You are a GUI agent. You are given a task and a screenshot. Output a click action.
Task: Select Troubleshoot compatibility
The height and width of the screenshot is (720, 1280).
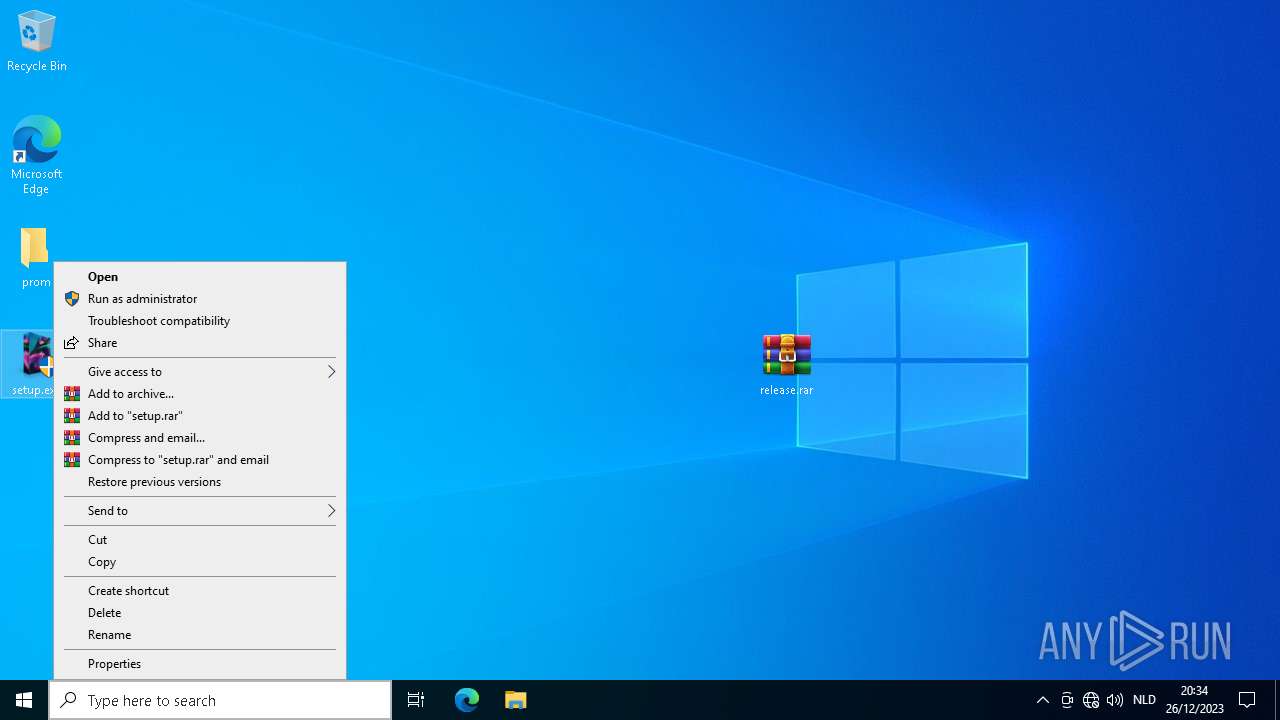[x=200, y=321]
